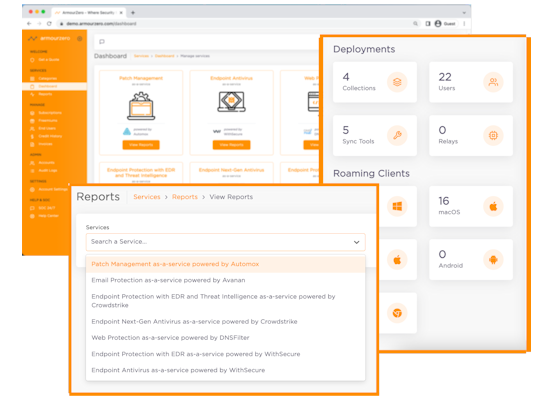Click the Patch Management laptop gear icon
This screenshot has height=400, width=553.
coord(141,106)
